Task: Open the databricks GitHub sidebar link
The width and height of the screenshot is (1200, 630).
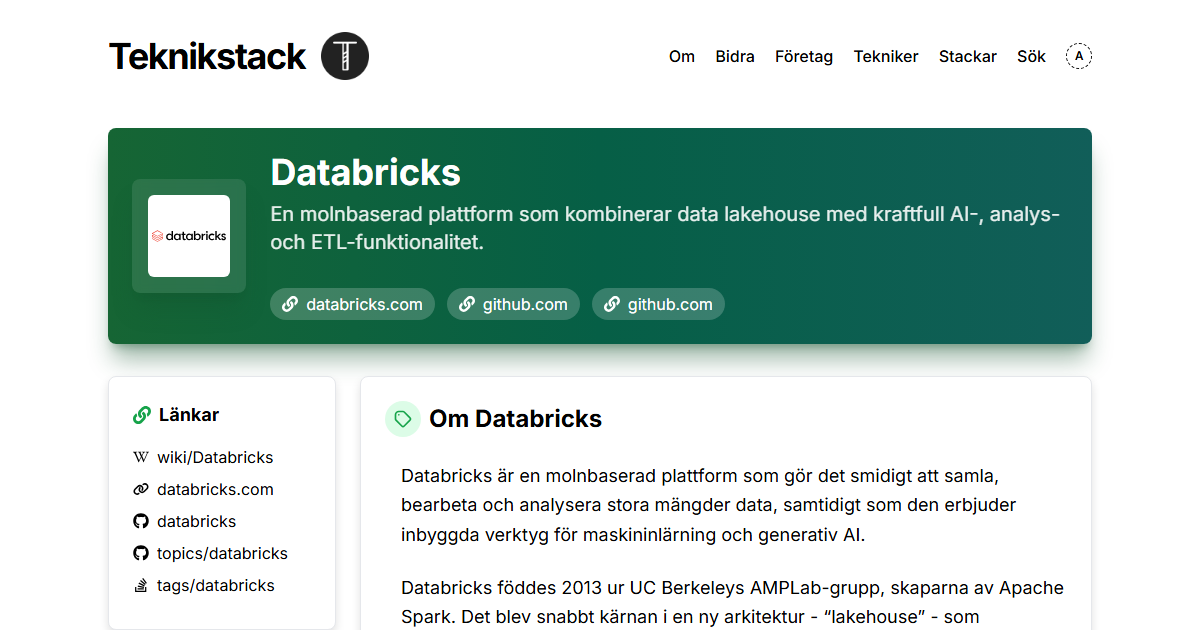Action: point(197,521)
